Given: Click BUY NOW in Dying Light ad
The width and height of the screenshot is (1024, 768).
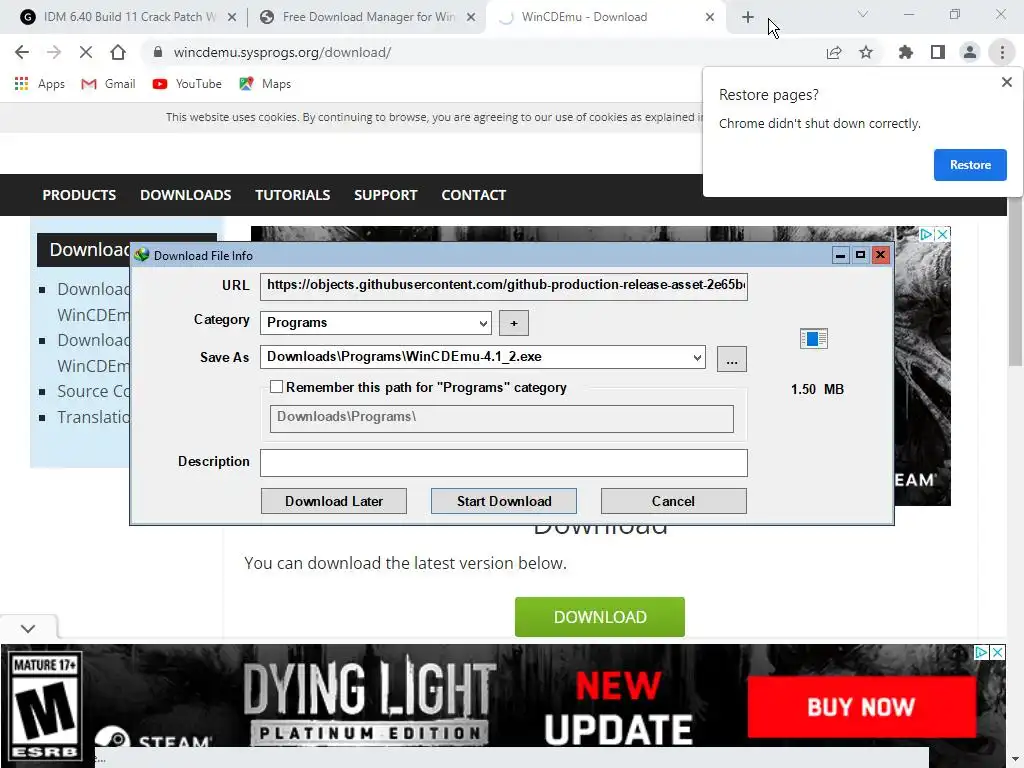Looking at the screenshot, I should click(x=861, y=707).
